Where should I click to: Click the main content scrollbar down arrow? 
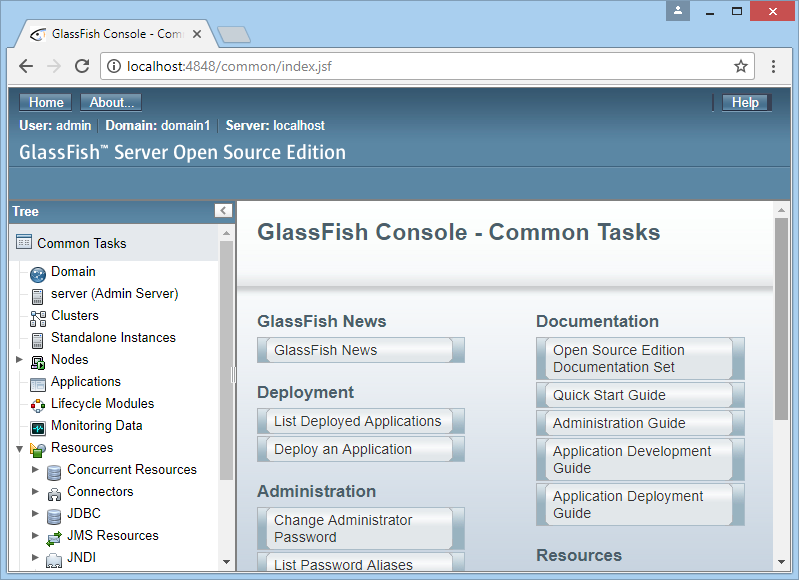click(781, 562)
